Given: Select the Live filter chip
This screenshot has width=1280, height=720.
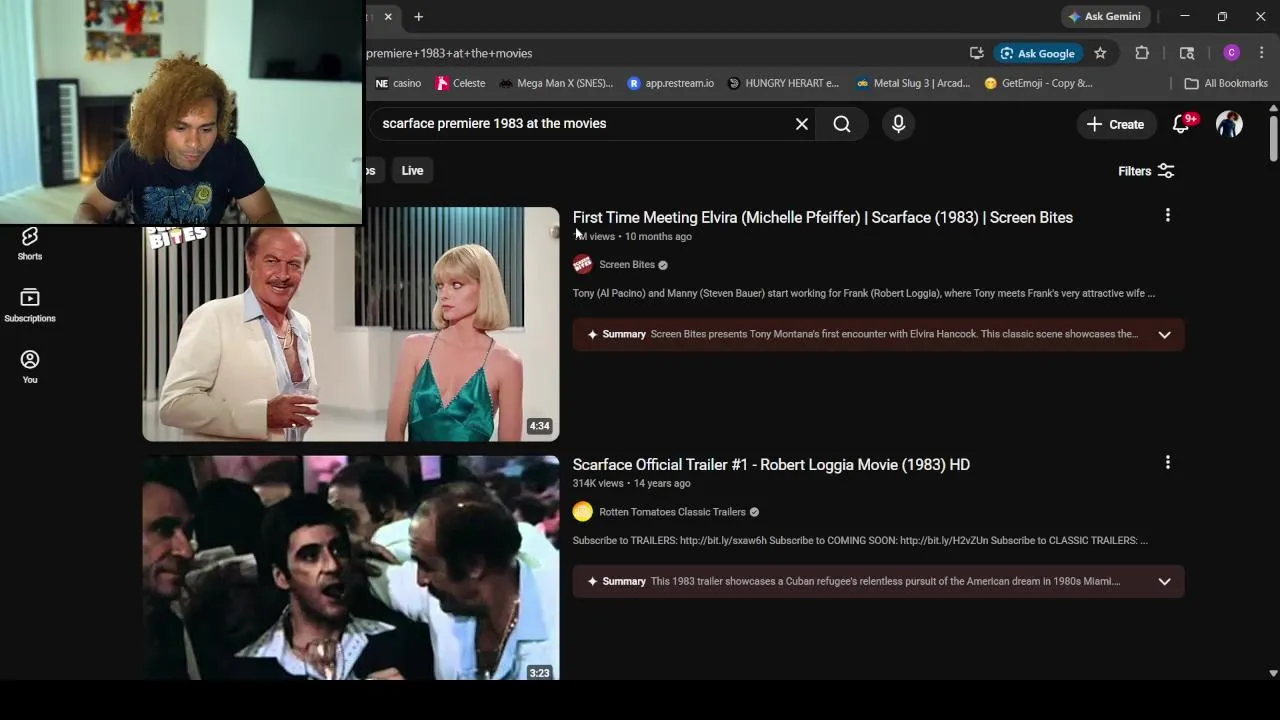Looking at the screenshot, I should tap(412, 171).
